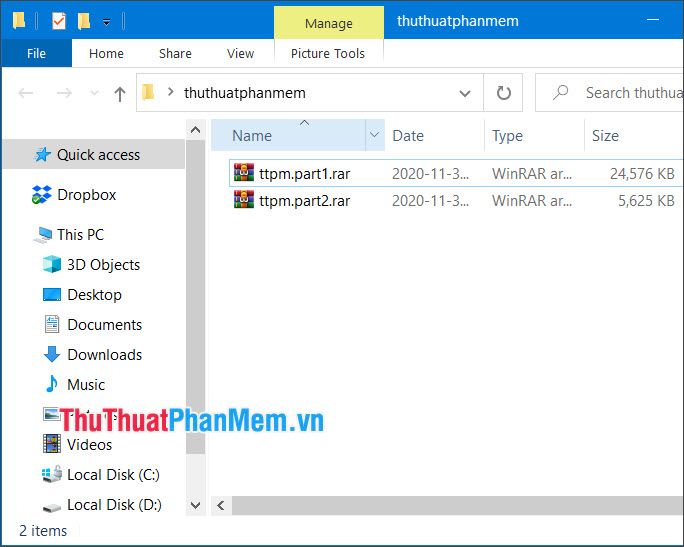Click the Dropbox icon
Image resolution: width=684 pixels, height=547 pixels.
coord(41,195)
